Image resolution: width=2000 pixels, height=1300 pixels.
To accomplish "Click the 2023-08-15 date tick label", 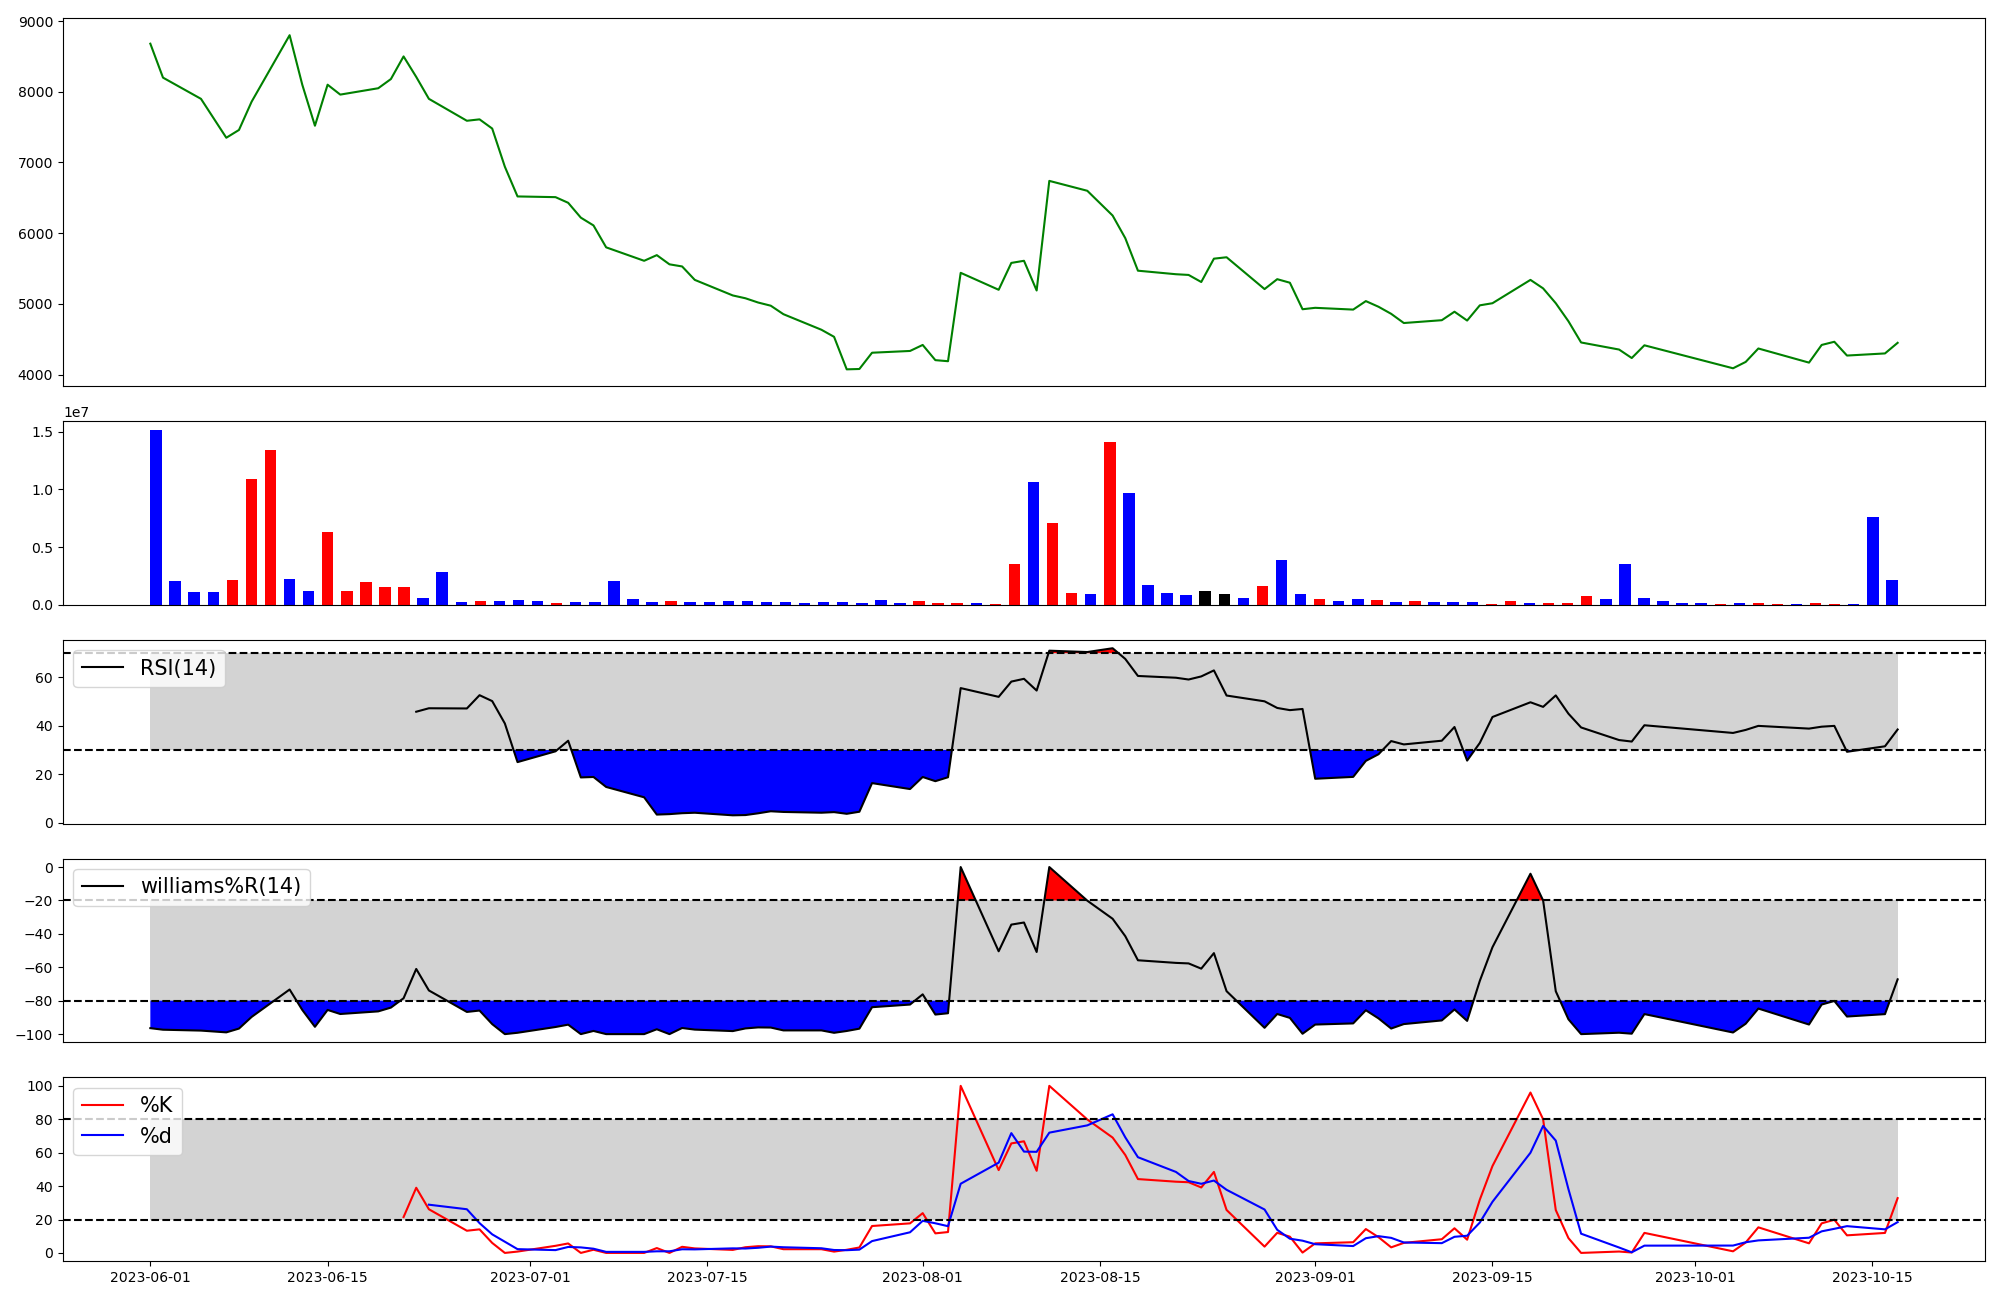I will click(1100, 1277).
